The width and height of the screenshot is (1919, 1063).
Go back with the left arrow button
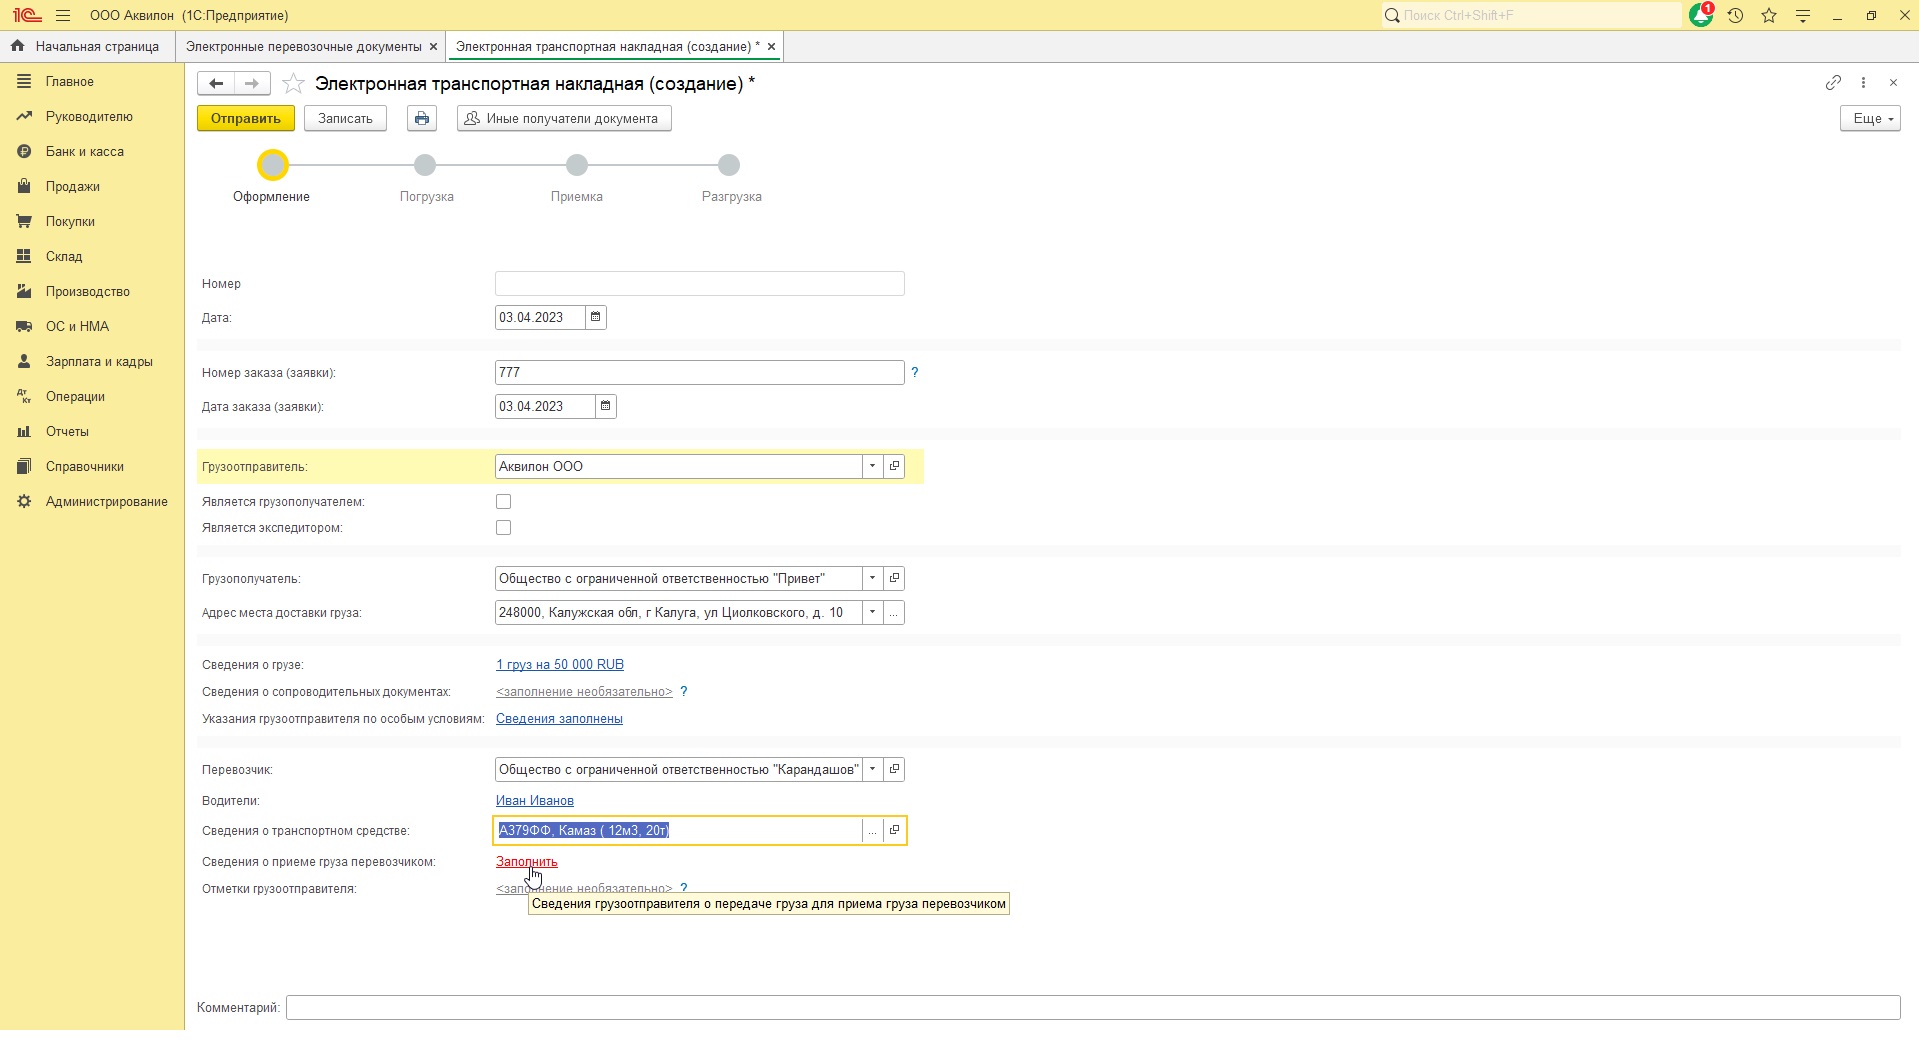pyautogui.click(x=216, y=84)
